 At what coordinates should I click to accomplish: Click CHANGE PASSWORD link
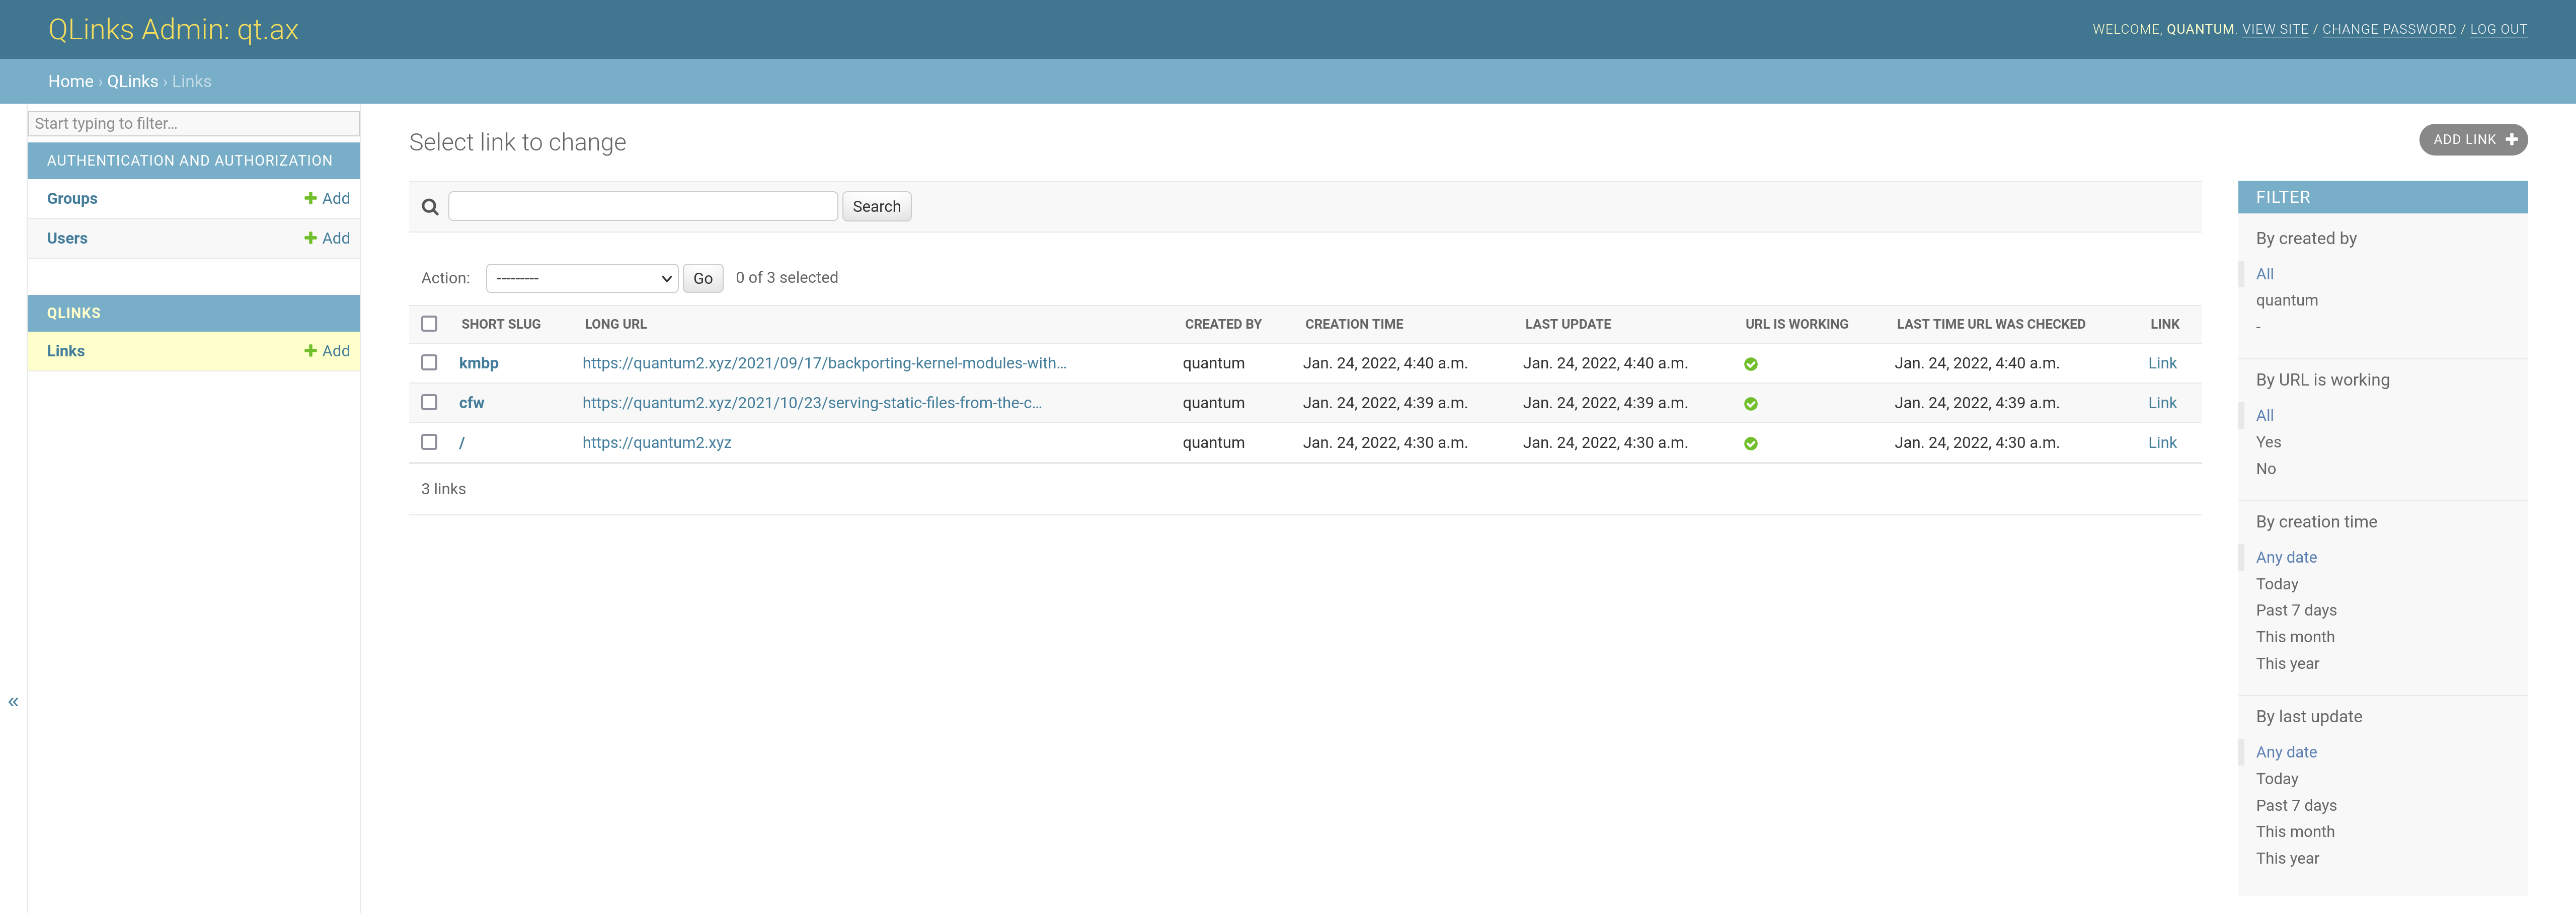click(x=2388, y=29)
